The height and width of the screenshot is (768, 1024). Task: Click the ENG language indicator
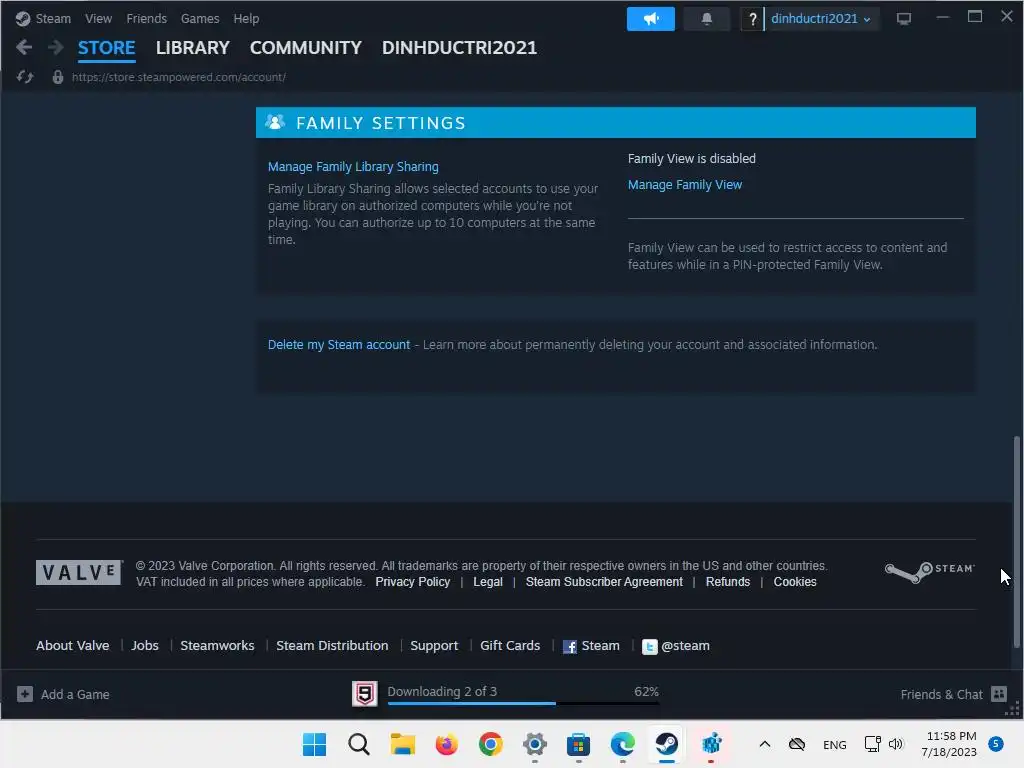pyautogui.click(x=834, y=744)
